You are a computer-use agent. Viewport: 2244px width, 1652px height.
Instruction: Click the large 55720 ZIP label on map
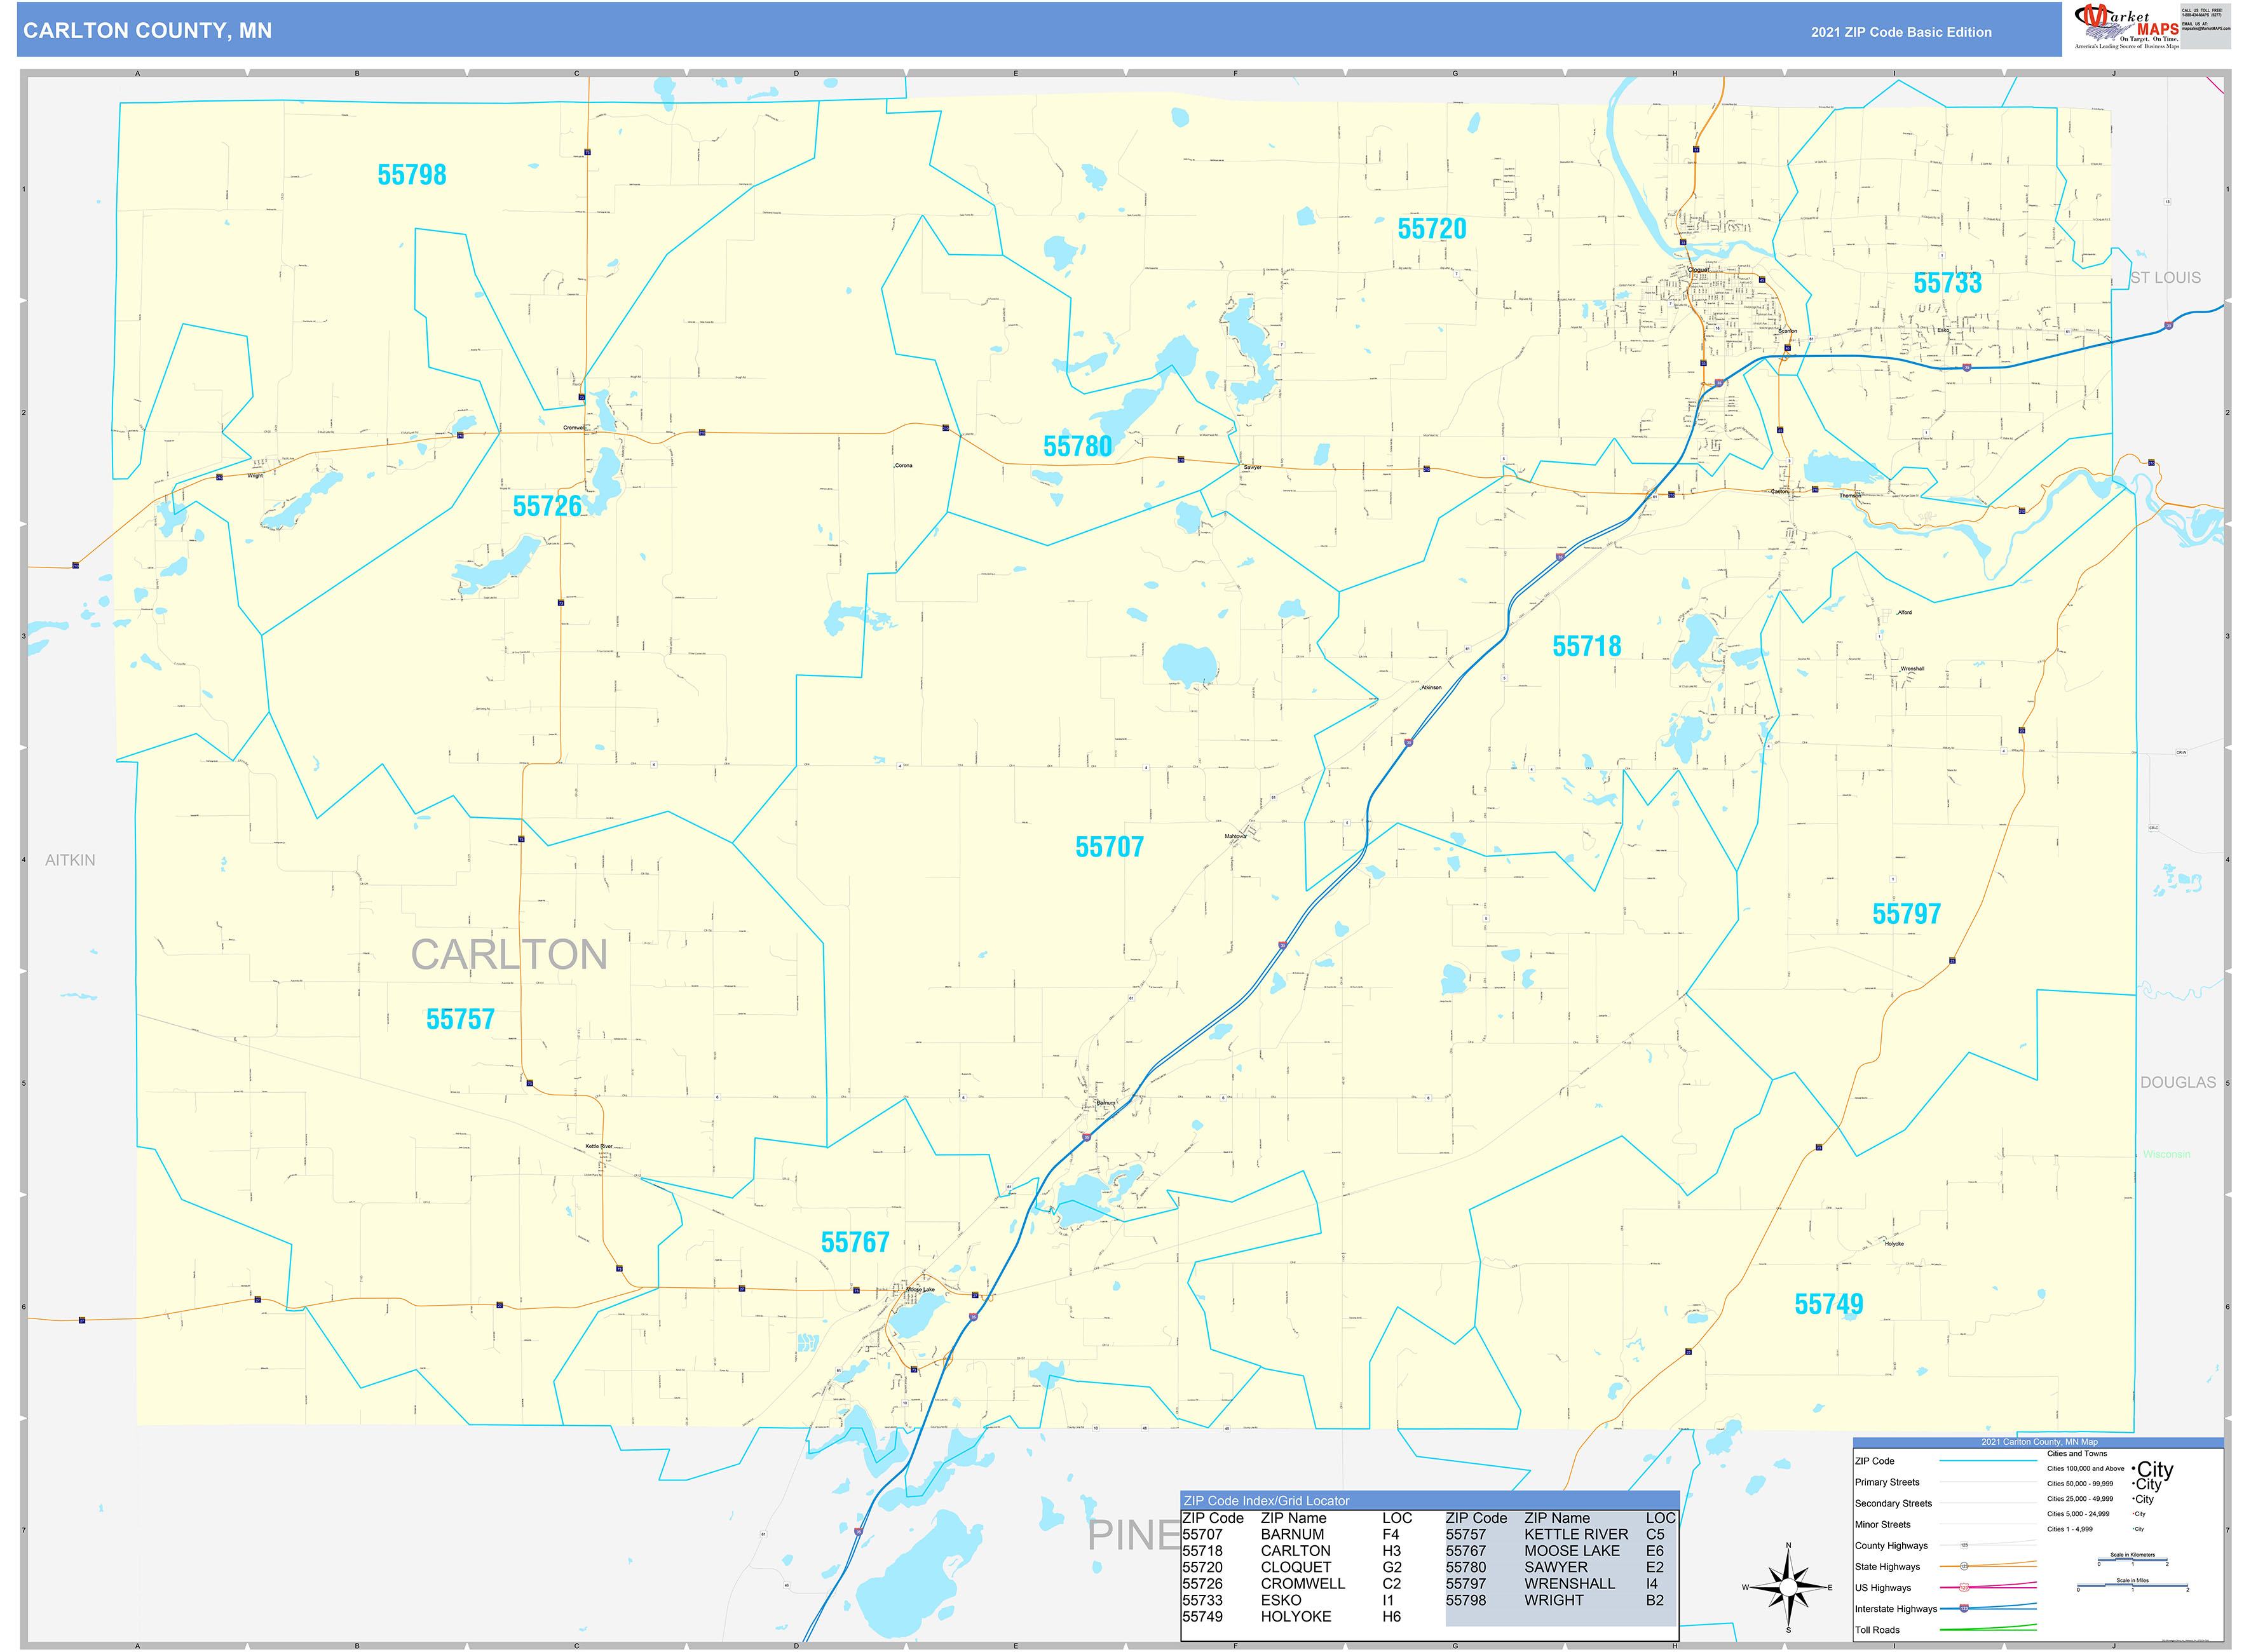(1431, 229)
